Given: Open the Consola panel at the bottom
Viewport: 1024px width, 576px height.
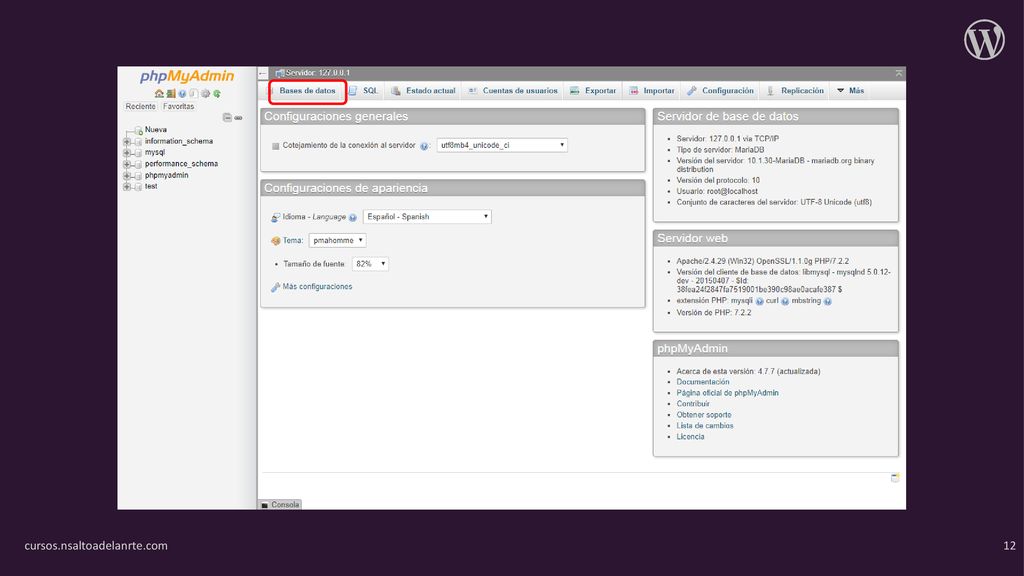Looking at the screenshot, I should 280,505.
